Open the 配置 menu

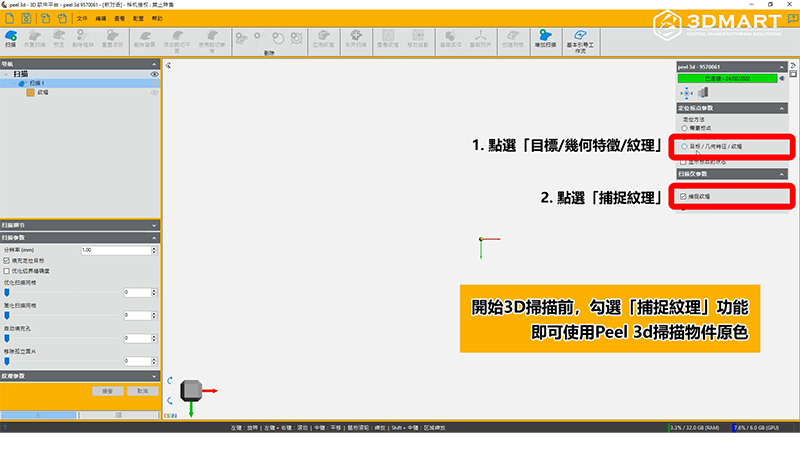click(x=139, y=18)
